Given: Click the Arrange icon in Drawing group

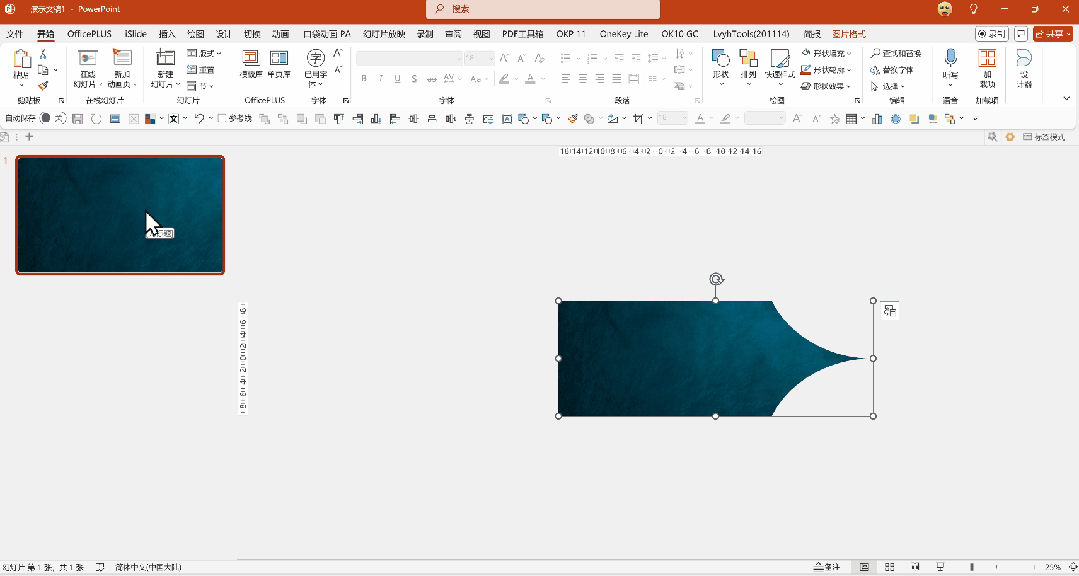Looking at the screenshot, I should [x=748, y=58].
